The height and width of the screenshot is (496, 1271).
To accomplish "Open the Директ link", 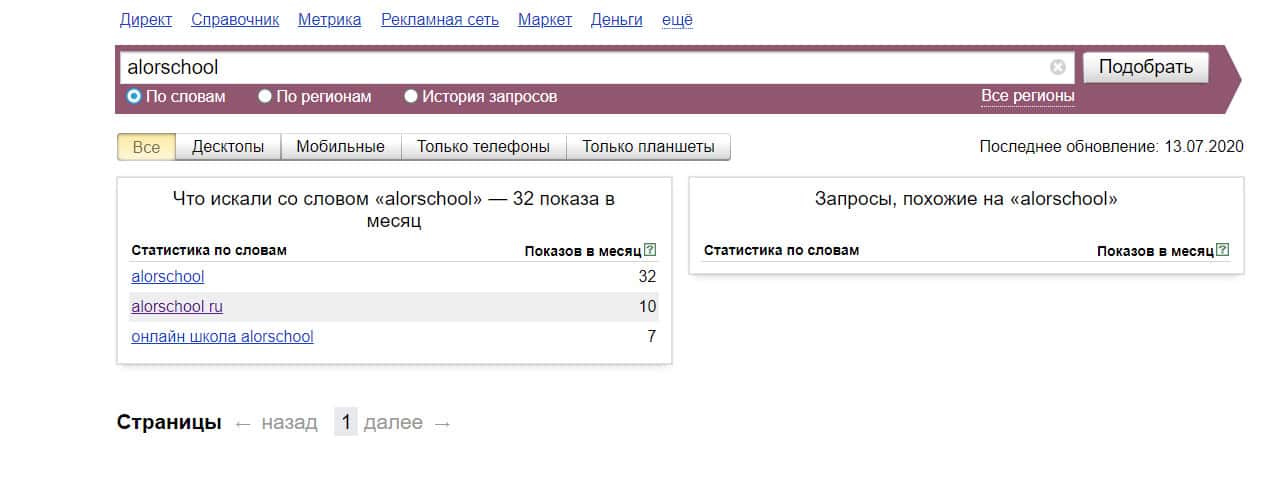I will pyautogui.click(x=146, y=20).
